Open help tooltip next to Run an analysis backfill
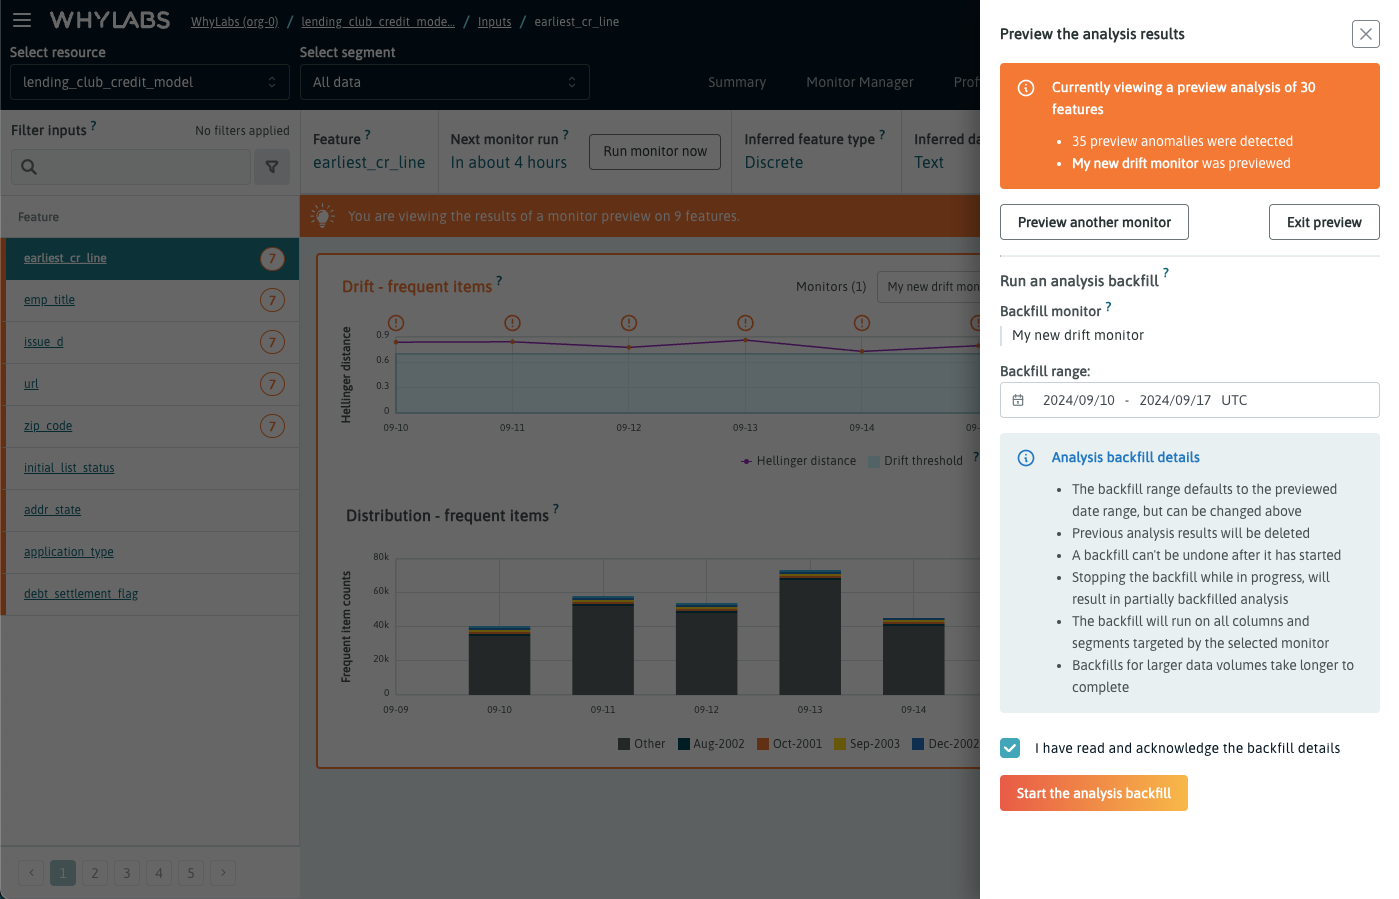 [x=1165, y=273]
